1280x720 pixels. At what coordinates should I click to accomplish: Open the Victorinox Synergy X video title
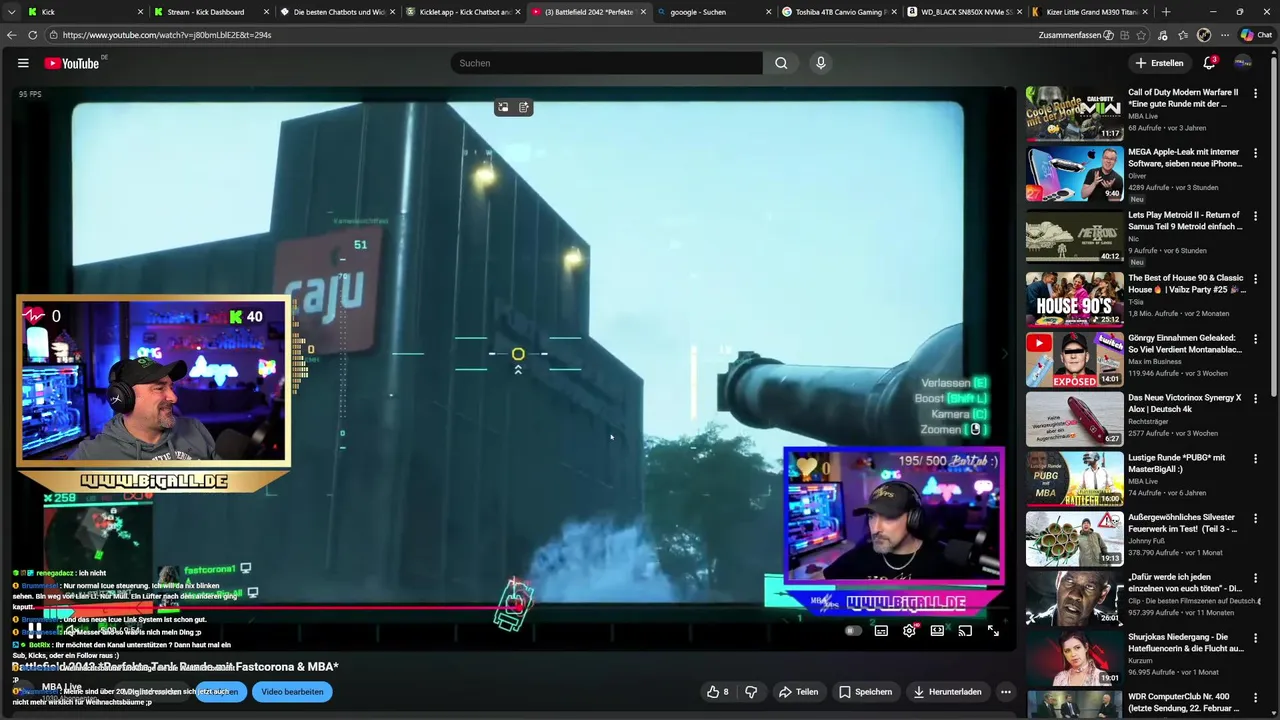pyautogui.click(x=1184, y=403)
